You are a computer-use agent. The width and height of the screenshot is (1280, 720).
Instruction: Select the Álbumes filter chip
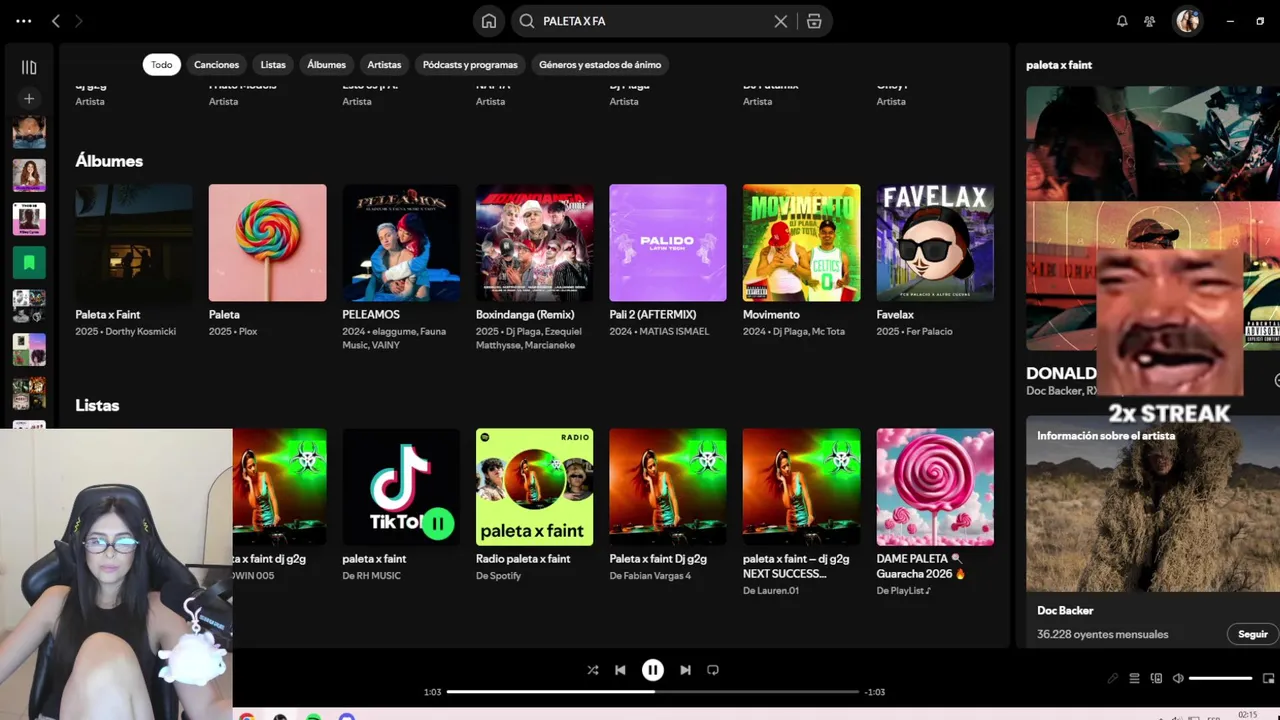[x=326, y=65]
